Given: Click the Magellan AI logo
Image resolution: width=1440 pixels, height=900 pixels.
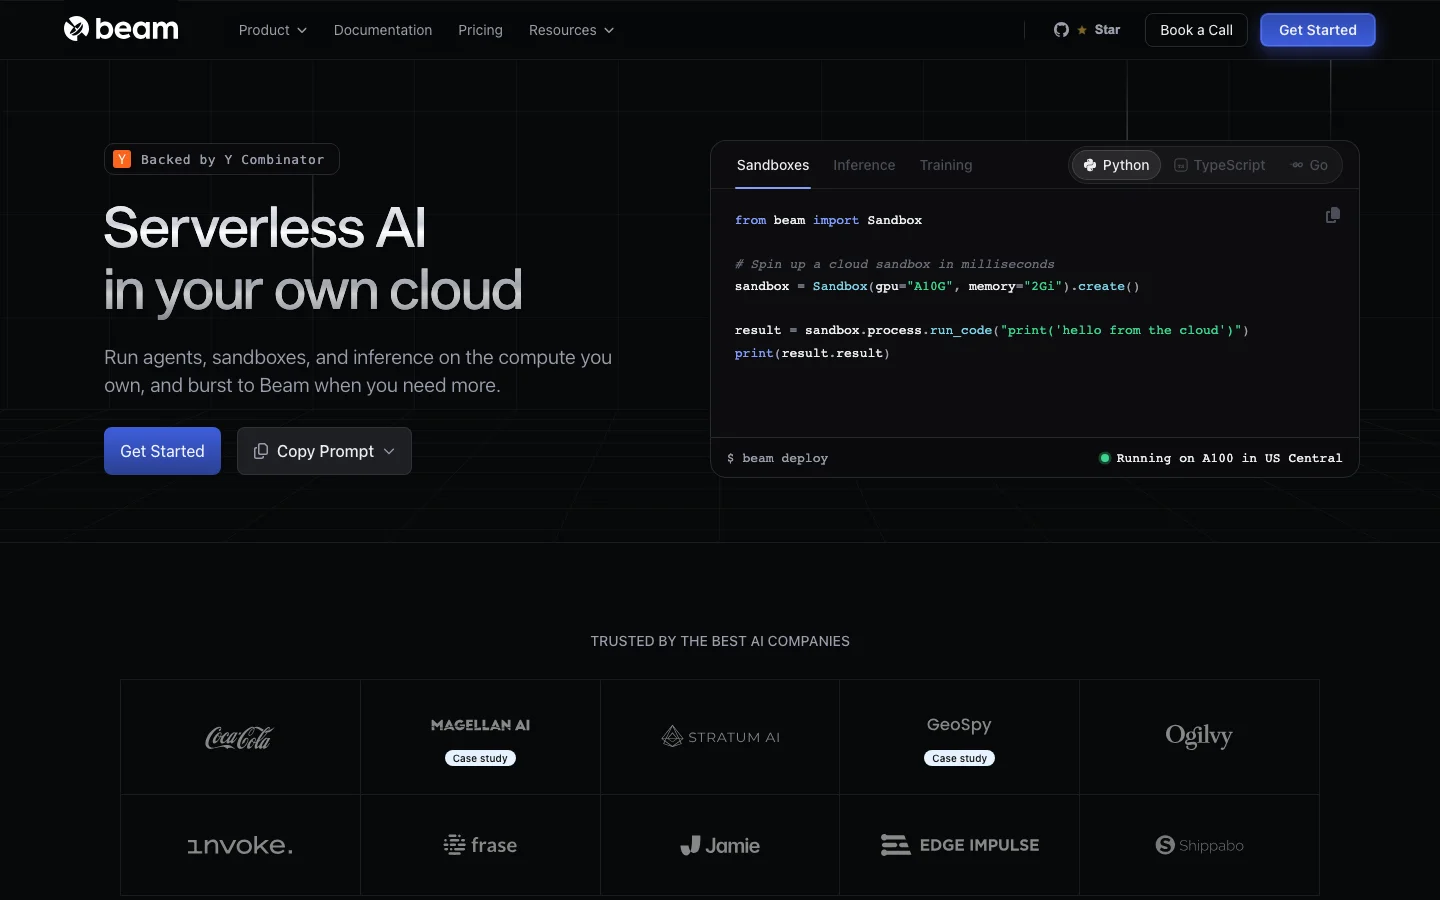Looking at the screenshot, I should click(480, 725).
